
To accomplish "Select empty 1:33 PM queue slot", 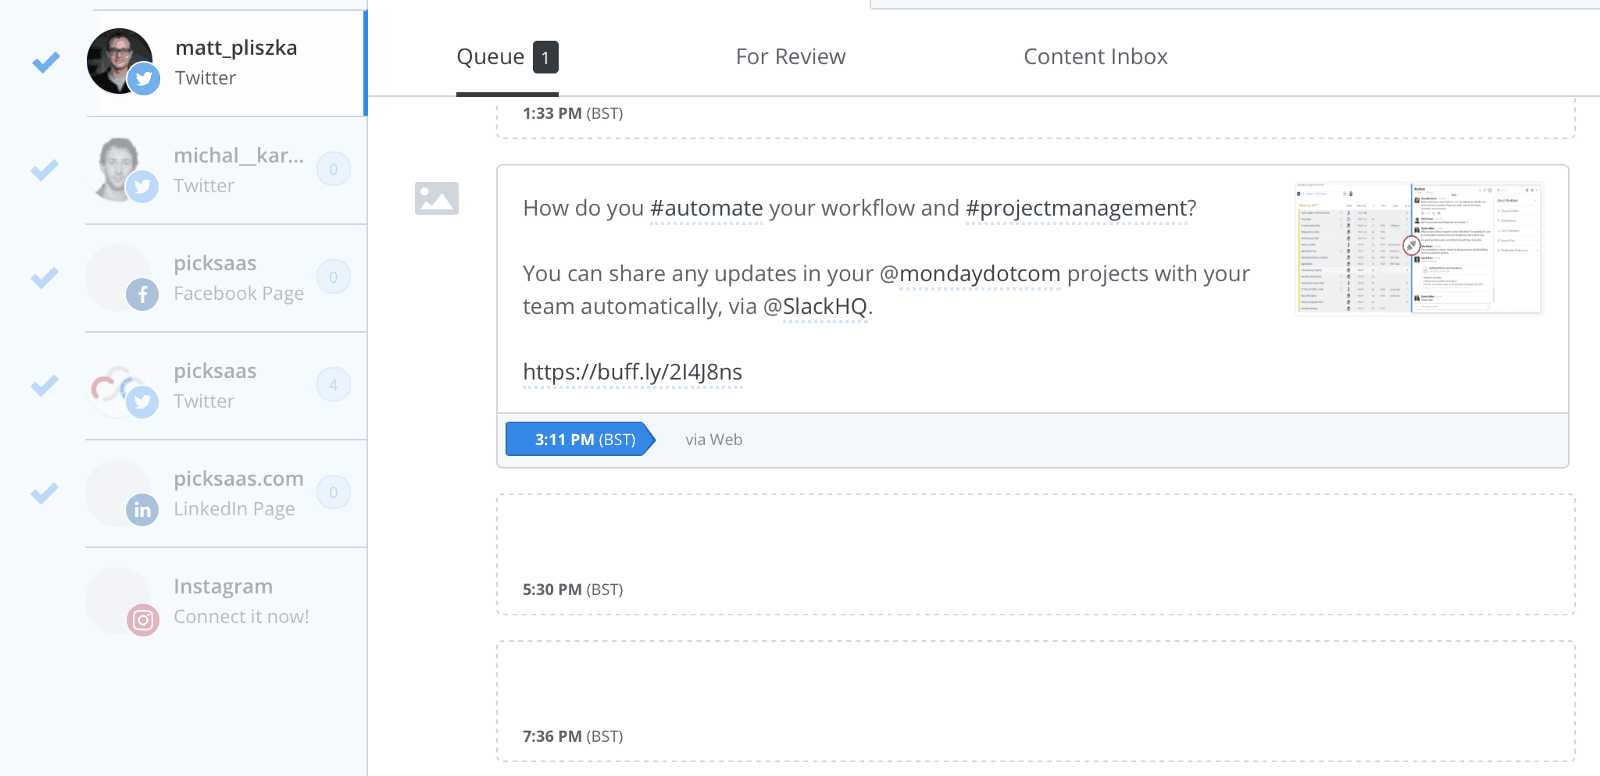I will [x=1036, y=118].
